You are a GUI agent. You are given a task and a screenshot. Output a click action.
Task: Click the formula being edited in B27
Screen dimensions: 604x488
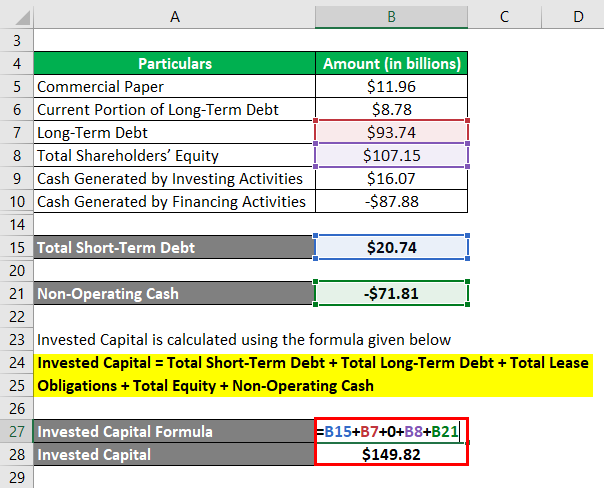391,432
